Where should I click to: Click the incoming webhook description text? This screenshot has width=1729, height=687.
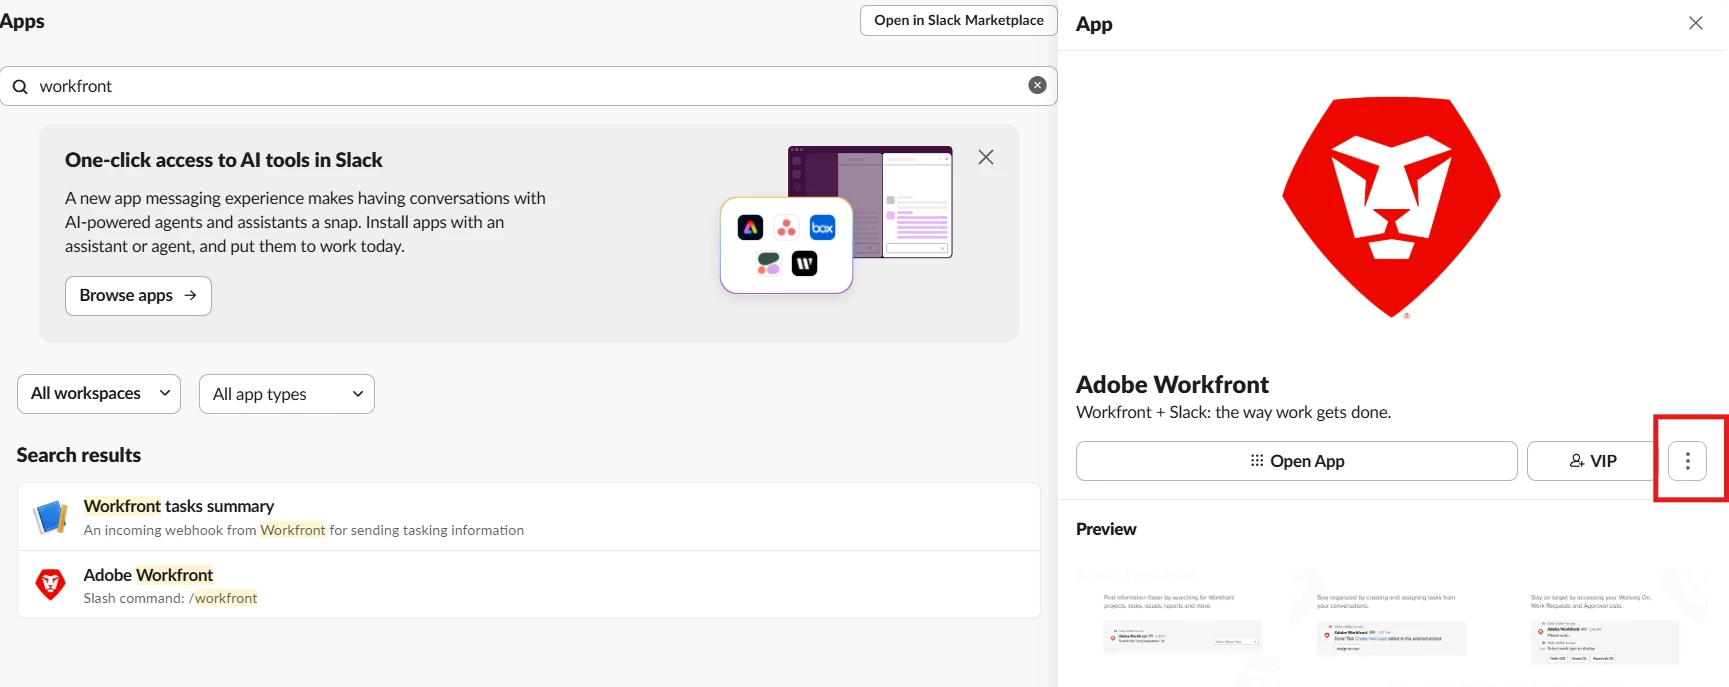(304, 530)
